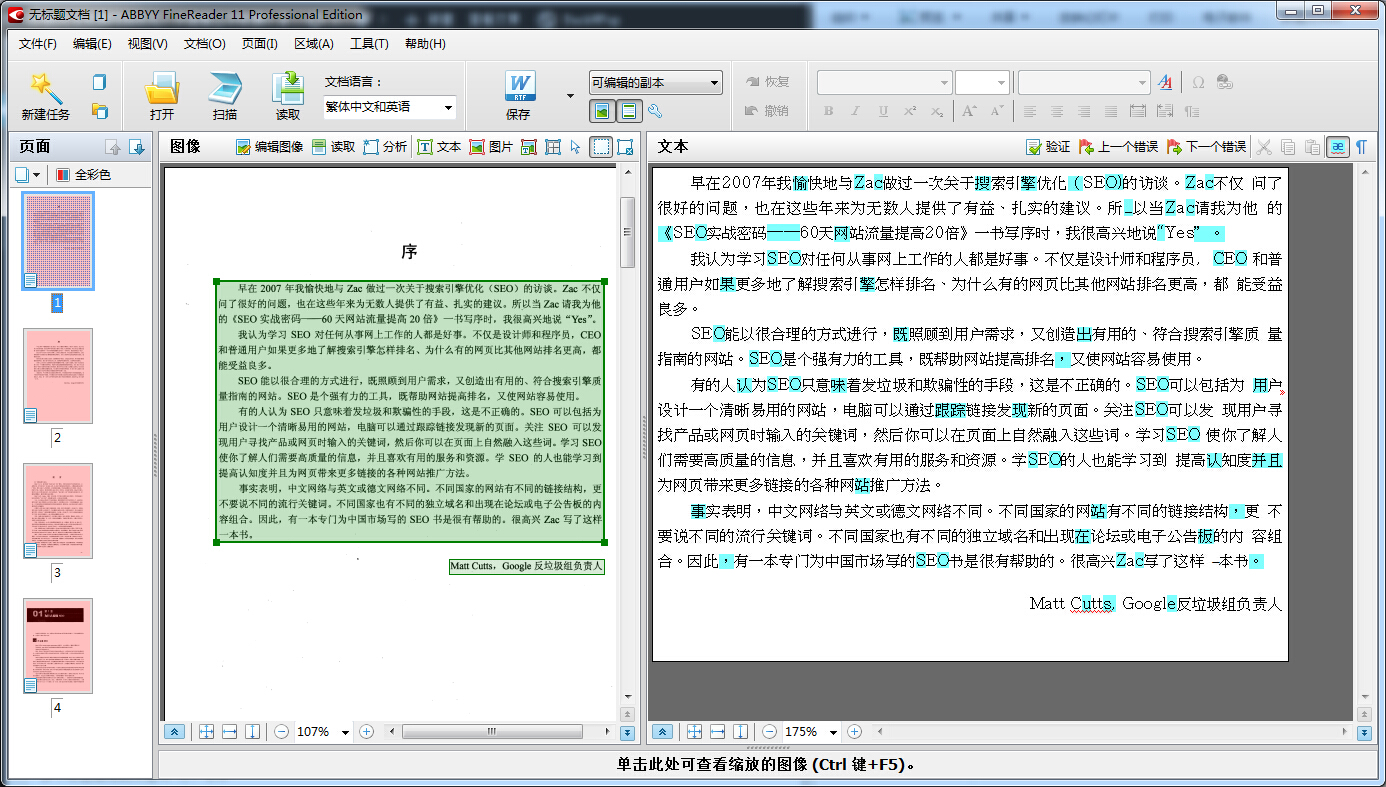Click the Image pane fit-to-width icon
The width and height of the screenshot is (1386, 787).
pyautogui.click(x=229, y=732)
